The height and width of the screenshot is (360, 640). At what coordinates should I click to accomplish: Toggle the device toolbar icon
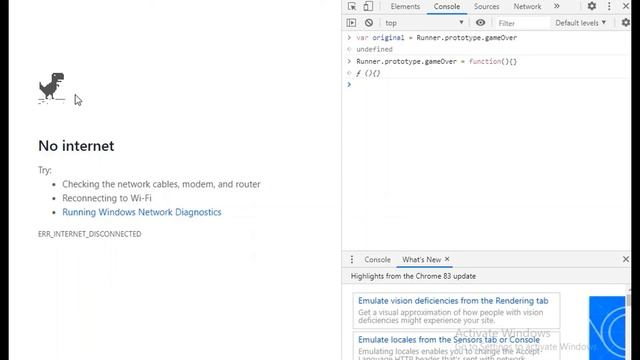(368, 6)
